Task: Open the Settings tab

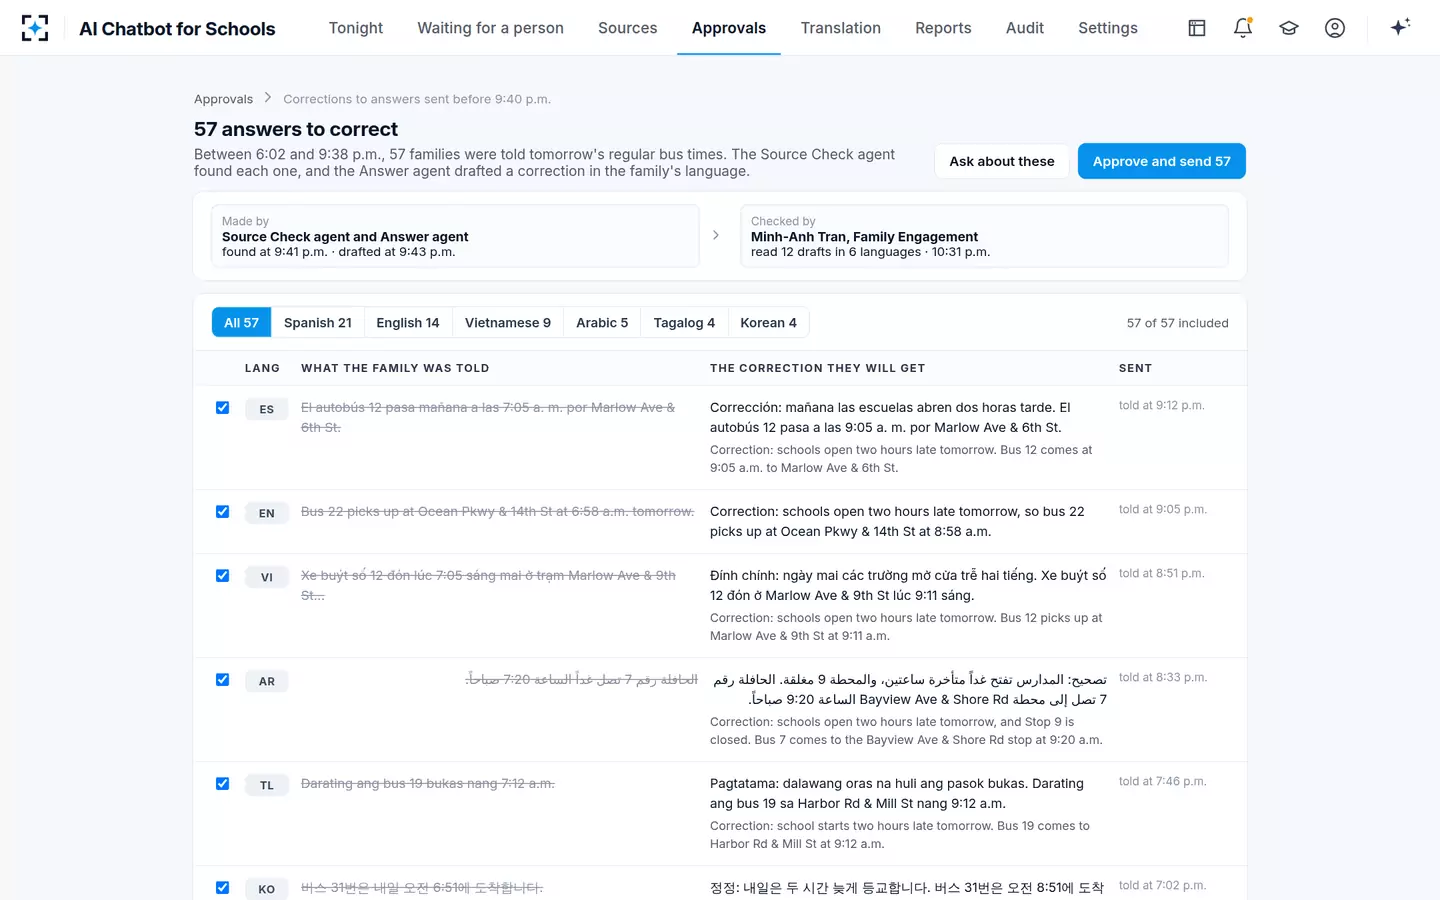Action: pyautogui.click(x=1108, y=28)
